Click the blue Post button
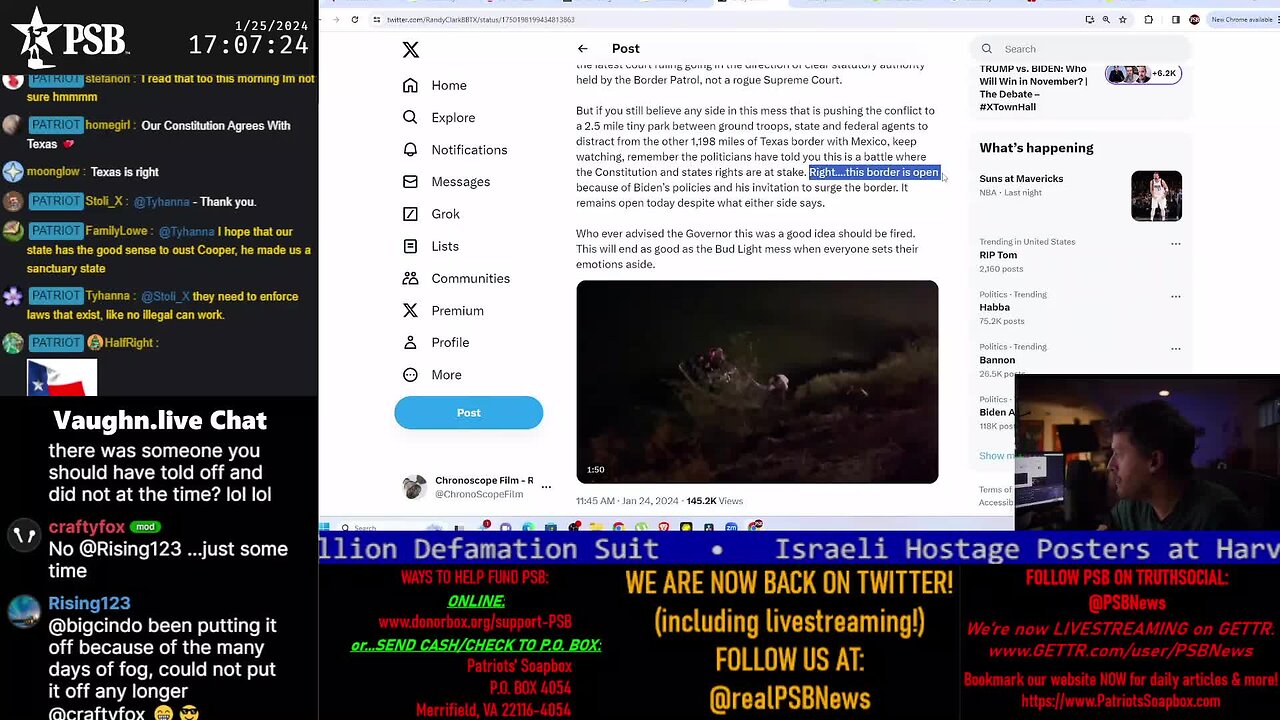The image size is (1280, 720). pos(469,413)
